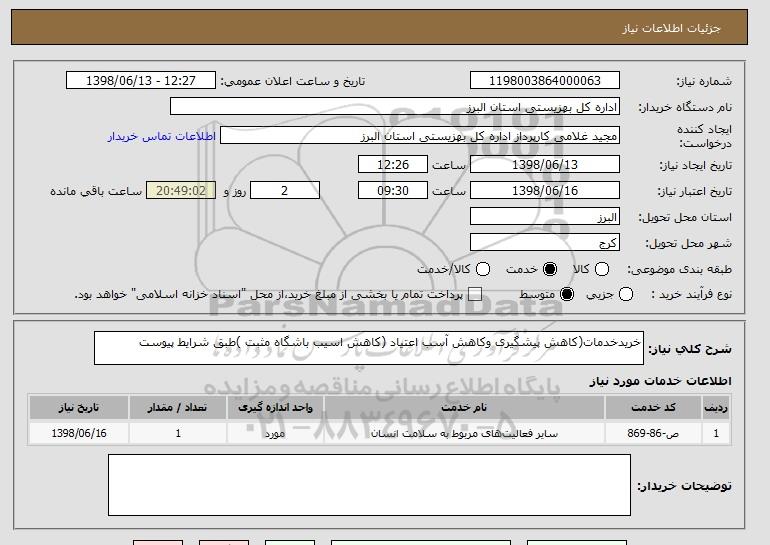Click the سایر فعالیت‌های مربوط به سلامت انسان cell
This screenshot has width=770, height=545.
(464, 434)
